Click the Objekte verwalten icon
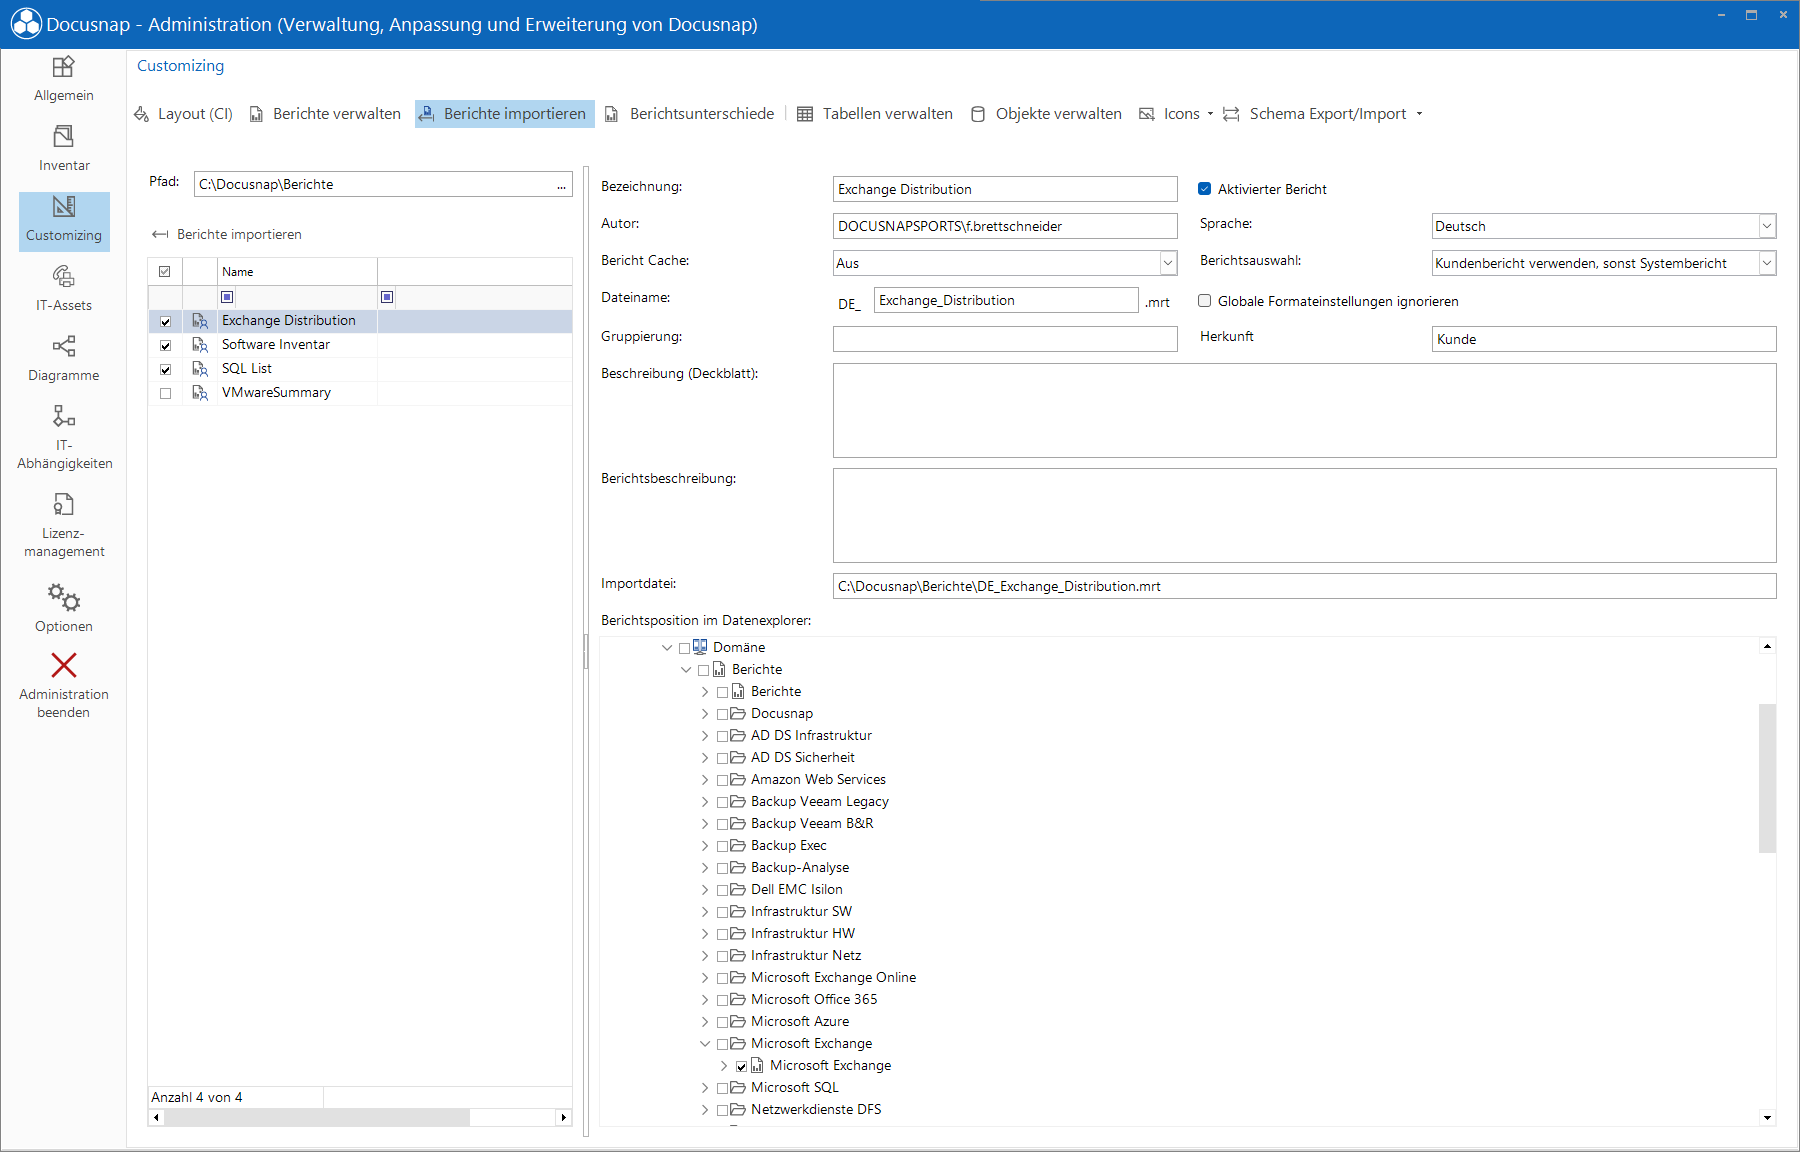 click(978, 114)
